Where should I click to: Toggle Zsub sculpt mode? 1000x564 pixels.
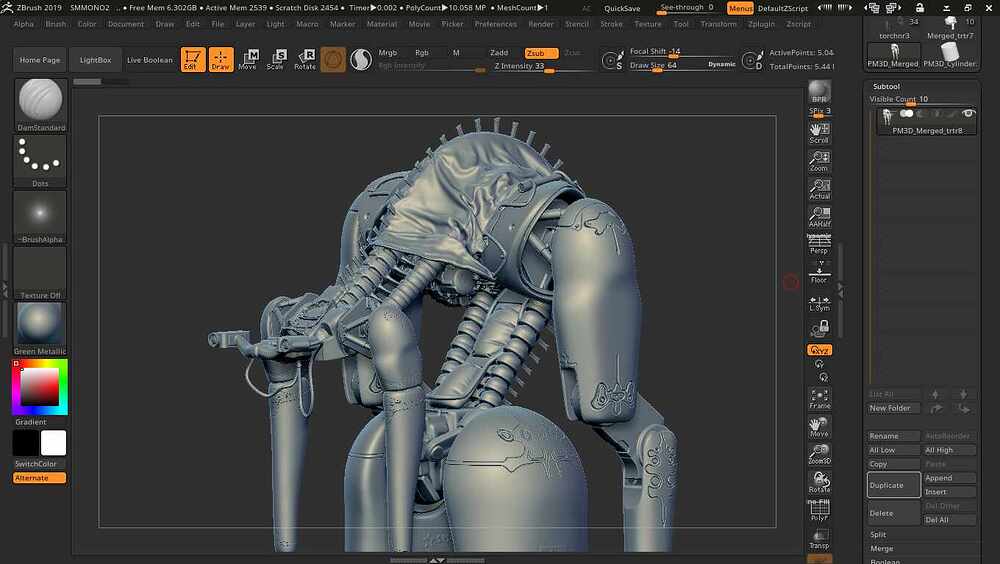pos(541,53)
